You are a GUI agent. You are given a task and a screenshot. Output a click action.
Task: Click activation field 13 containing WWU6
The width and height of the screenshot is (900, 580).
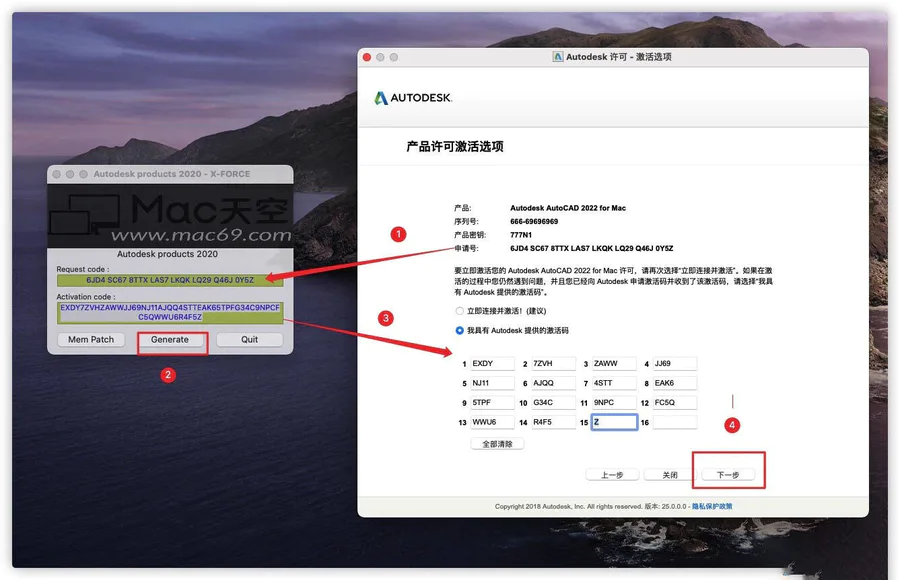click(492, 423)
